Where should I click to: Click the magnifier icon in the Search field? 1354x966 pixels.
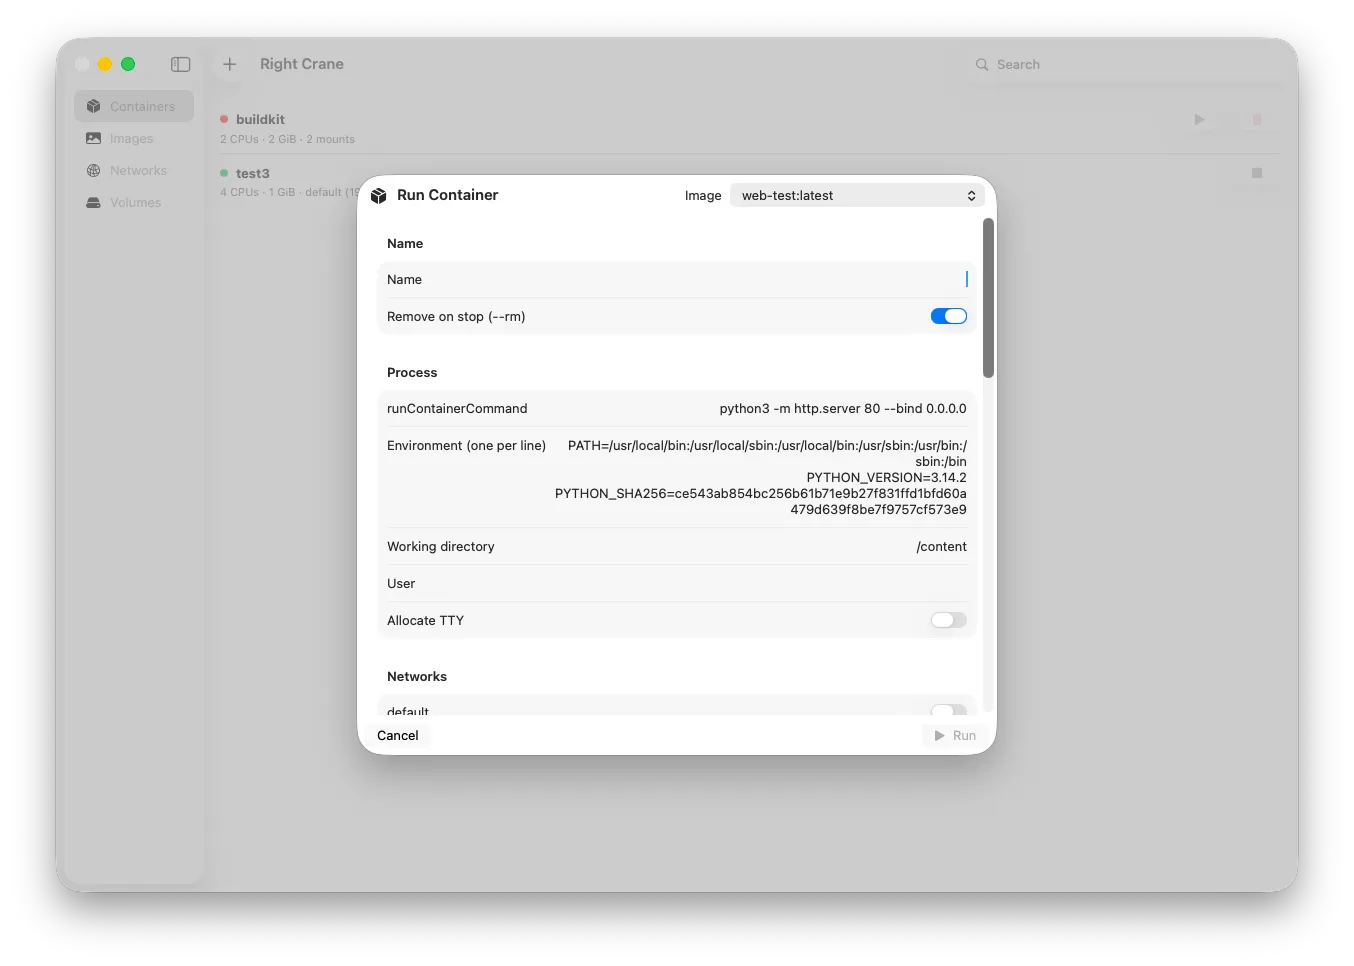[x=982, y=64]
